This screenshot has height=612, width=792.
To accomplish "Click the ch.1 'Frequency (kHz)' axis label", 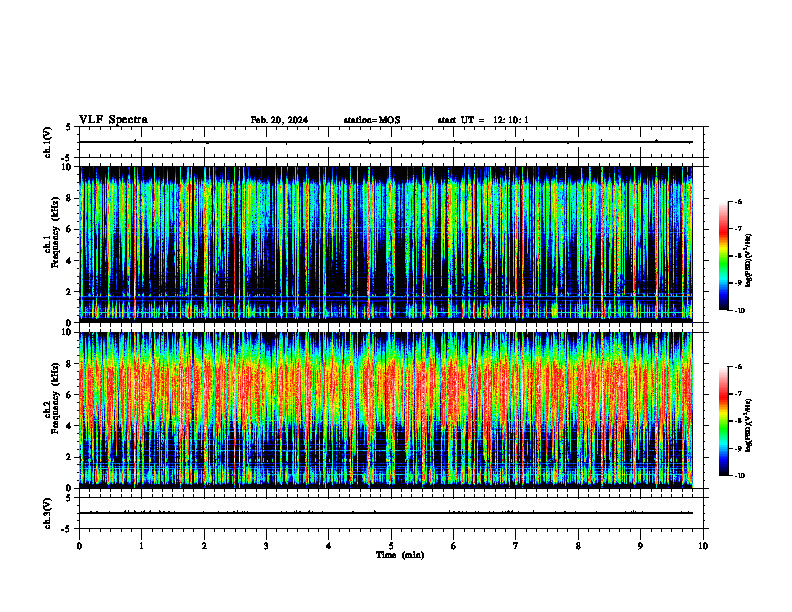I will [55, 232].
